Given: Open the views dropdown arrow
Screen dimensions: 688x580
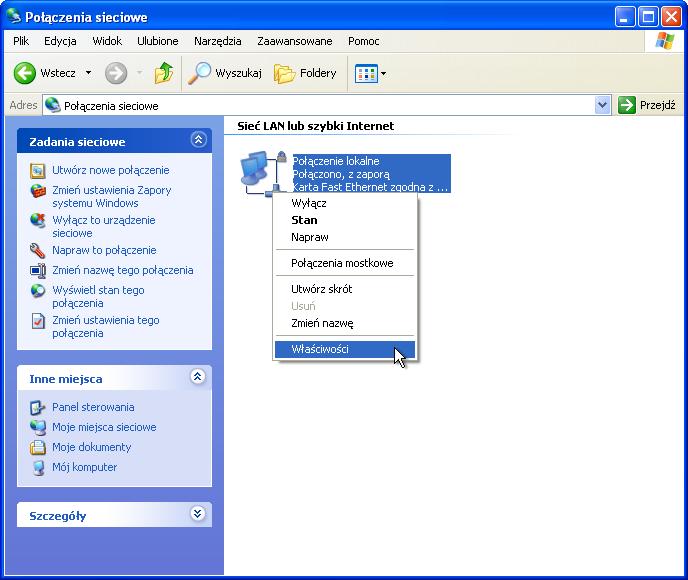Looking at the screenshot, I should click(x=383, y=73).
